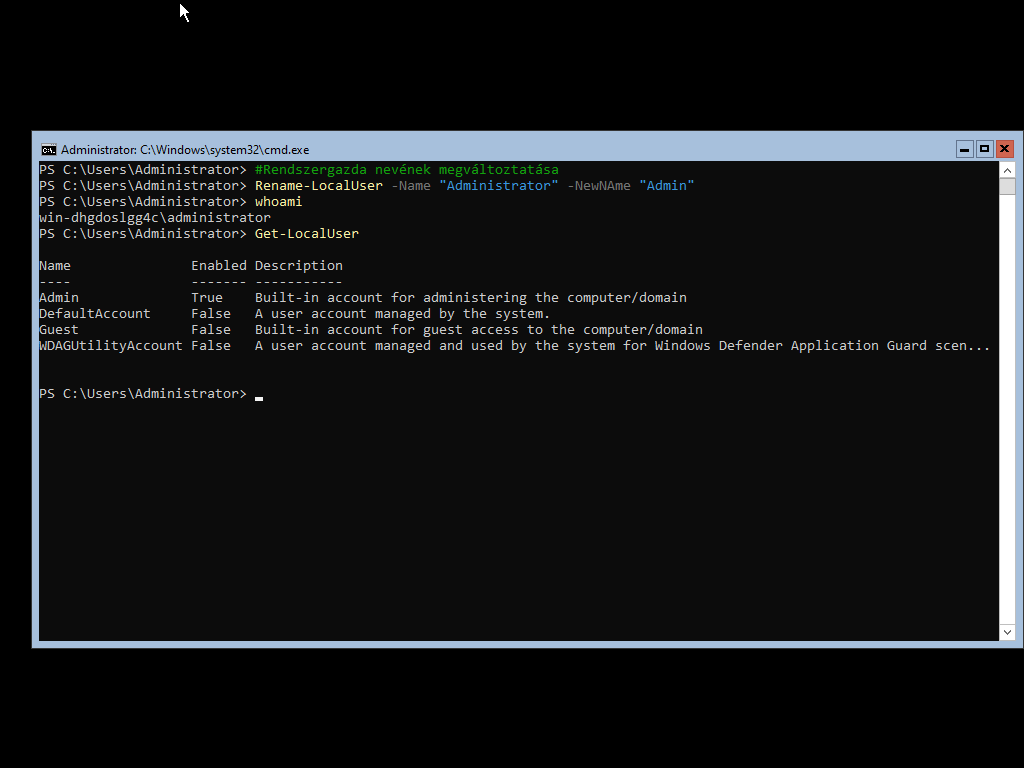The height and width of the screenshot is (768, 1024).
Task: Click the Rename-LocalUser command text
Action: 318,186
